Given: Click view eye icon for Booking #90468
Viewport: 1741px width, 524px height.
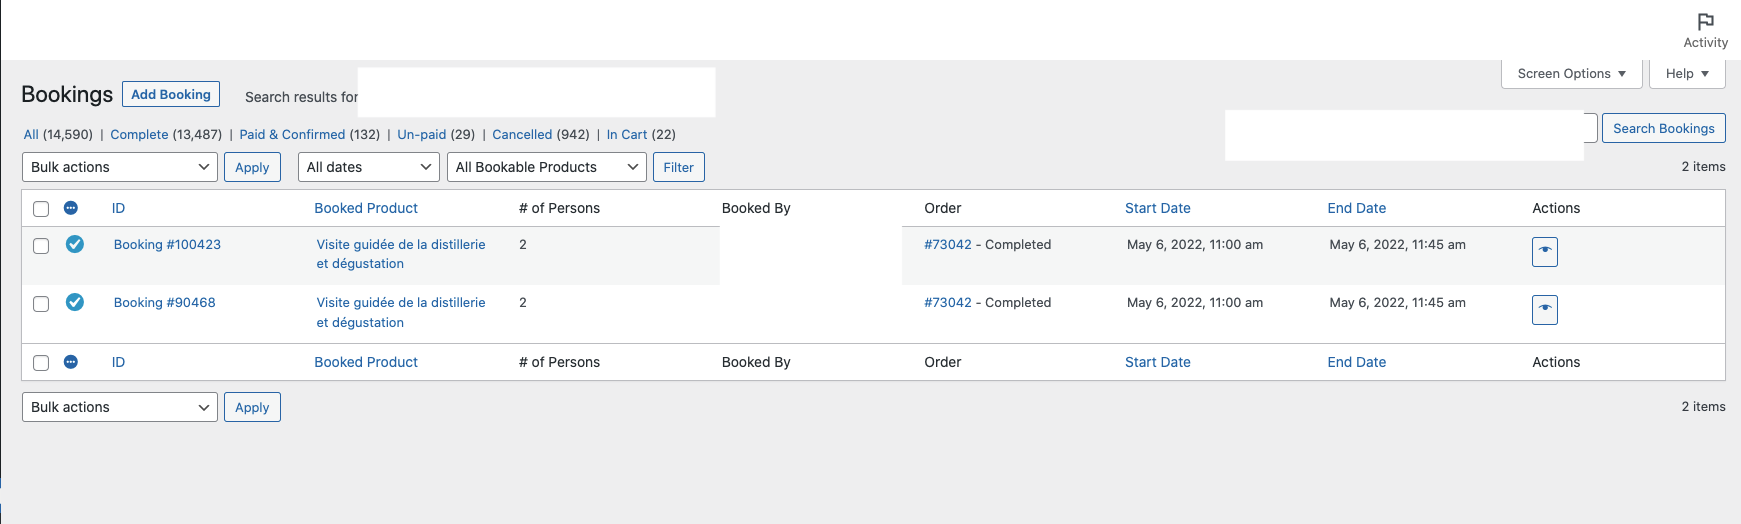Looking at the screenshot, I should 1545,310.
